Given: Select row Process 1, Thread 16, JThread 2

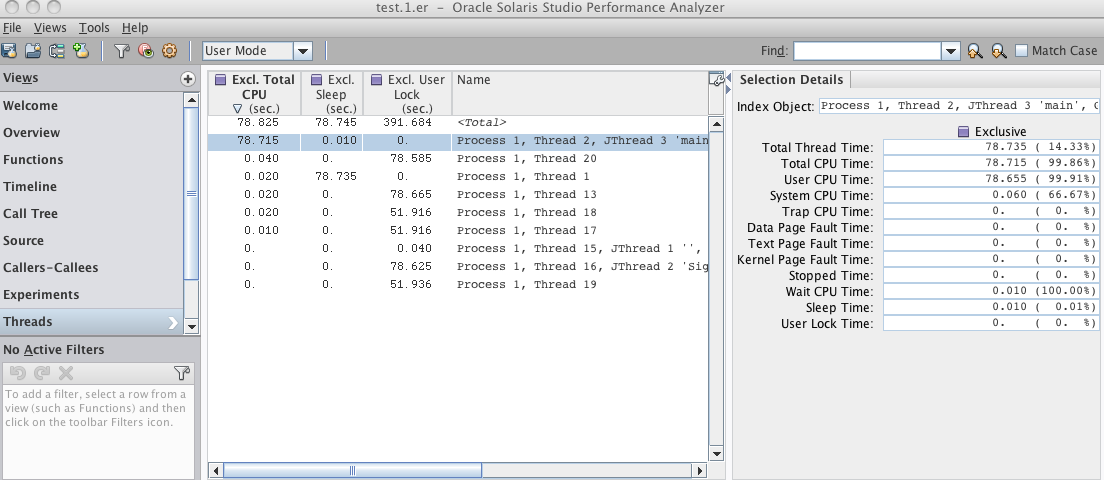Looking at the screenshot, I should tap(458, 267).
